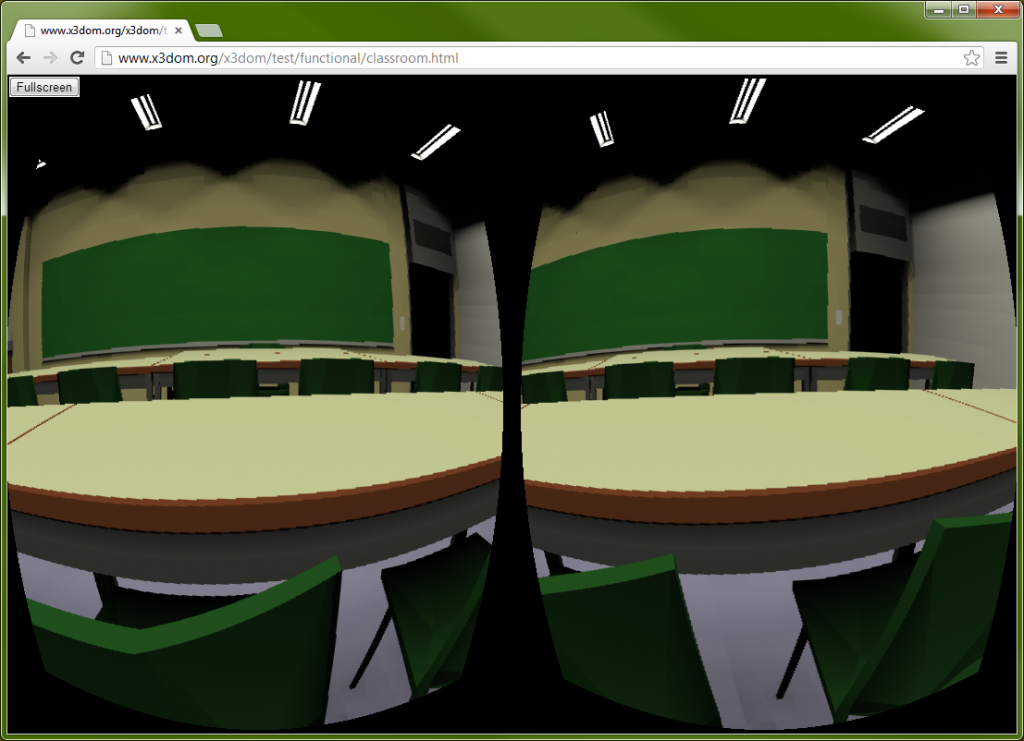This screenshot has width=1024, height=741.
Task: Select the www.x3dom.org browser tab
Action: [100, 30]
